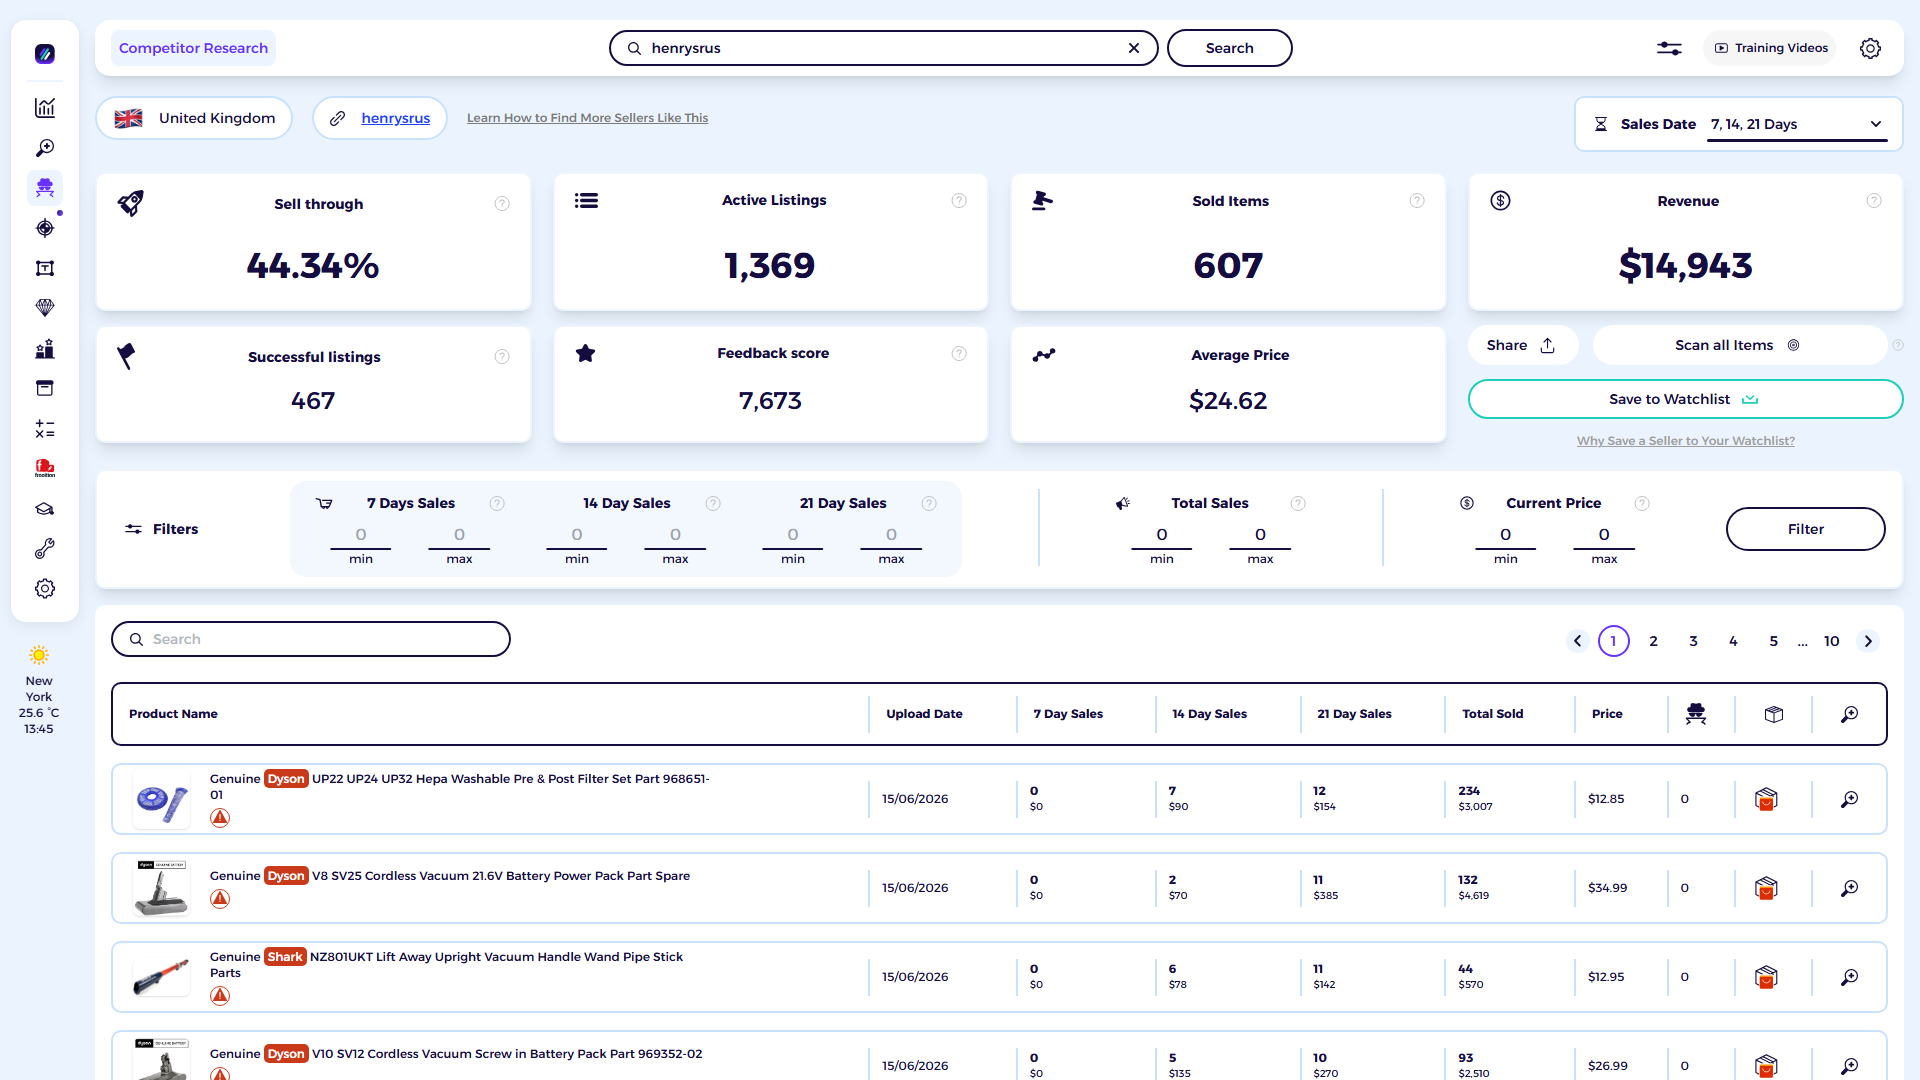Sort by Price column header
Screen dimensions: 1920x1080
pos(1607,714)
